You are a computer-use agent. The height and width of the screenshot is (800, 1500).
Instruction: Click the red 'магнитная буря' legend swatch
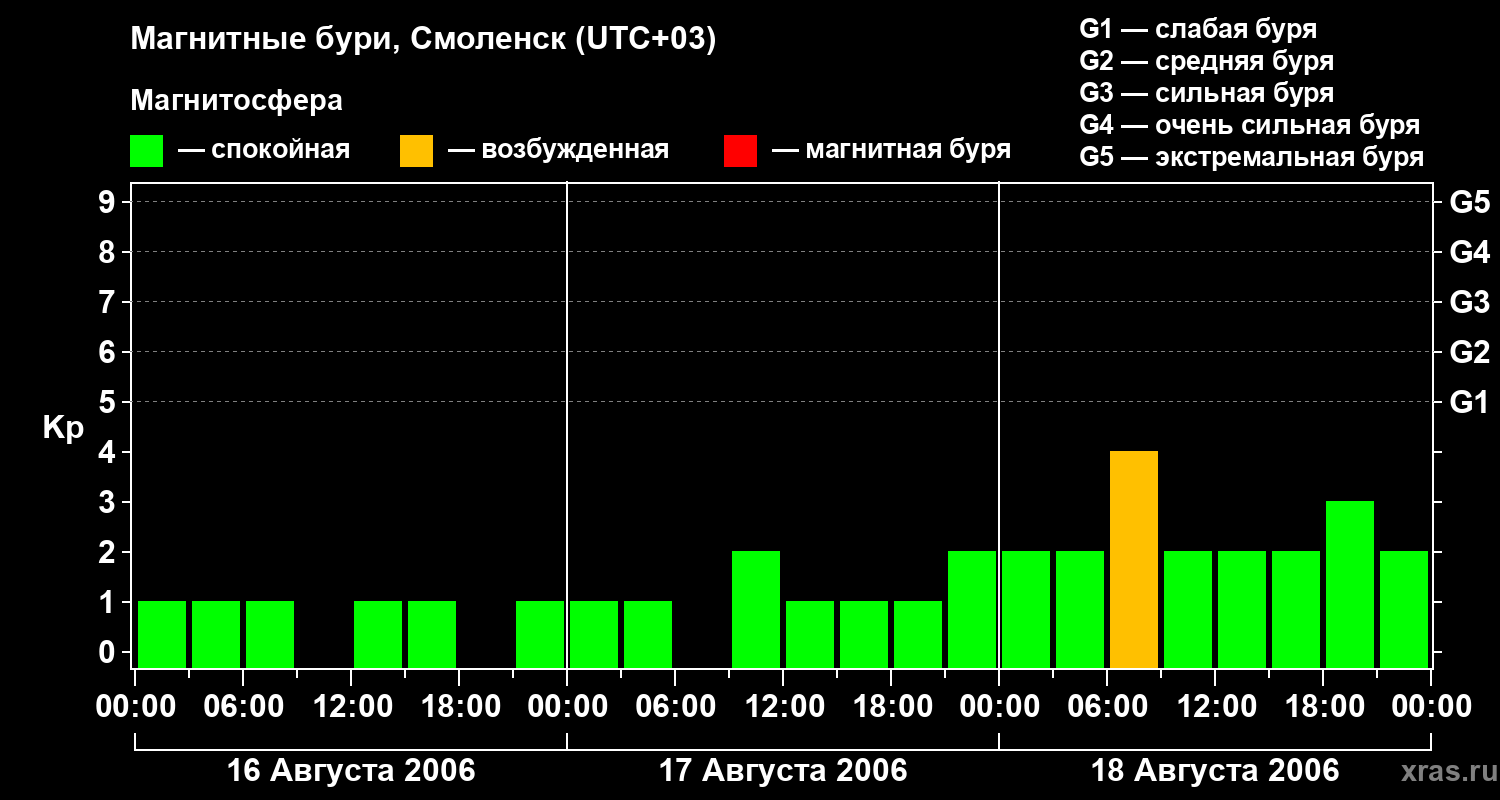740,151
